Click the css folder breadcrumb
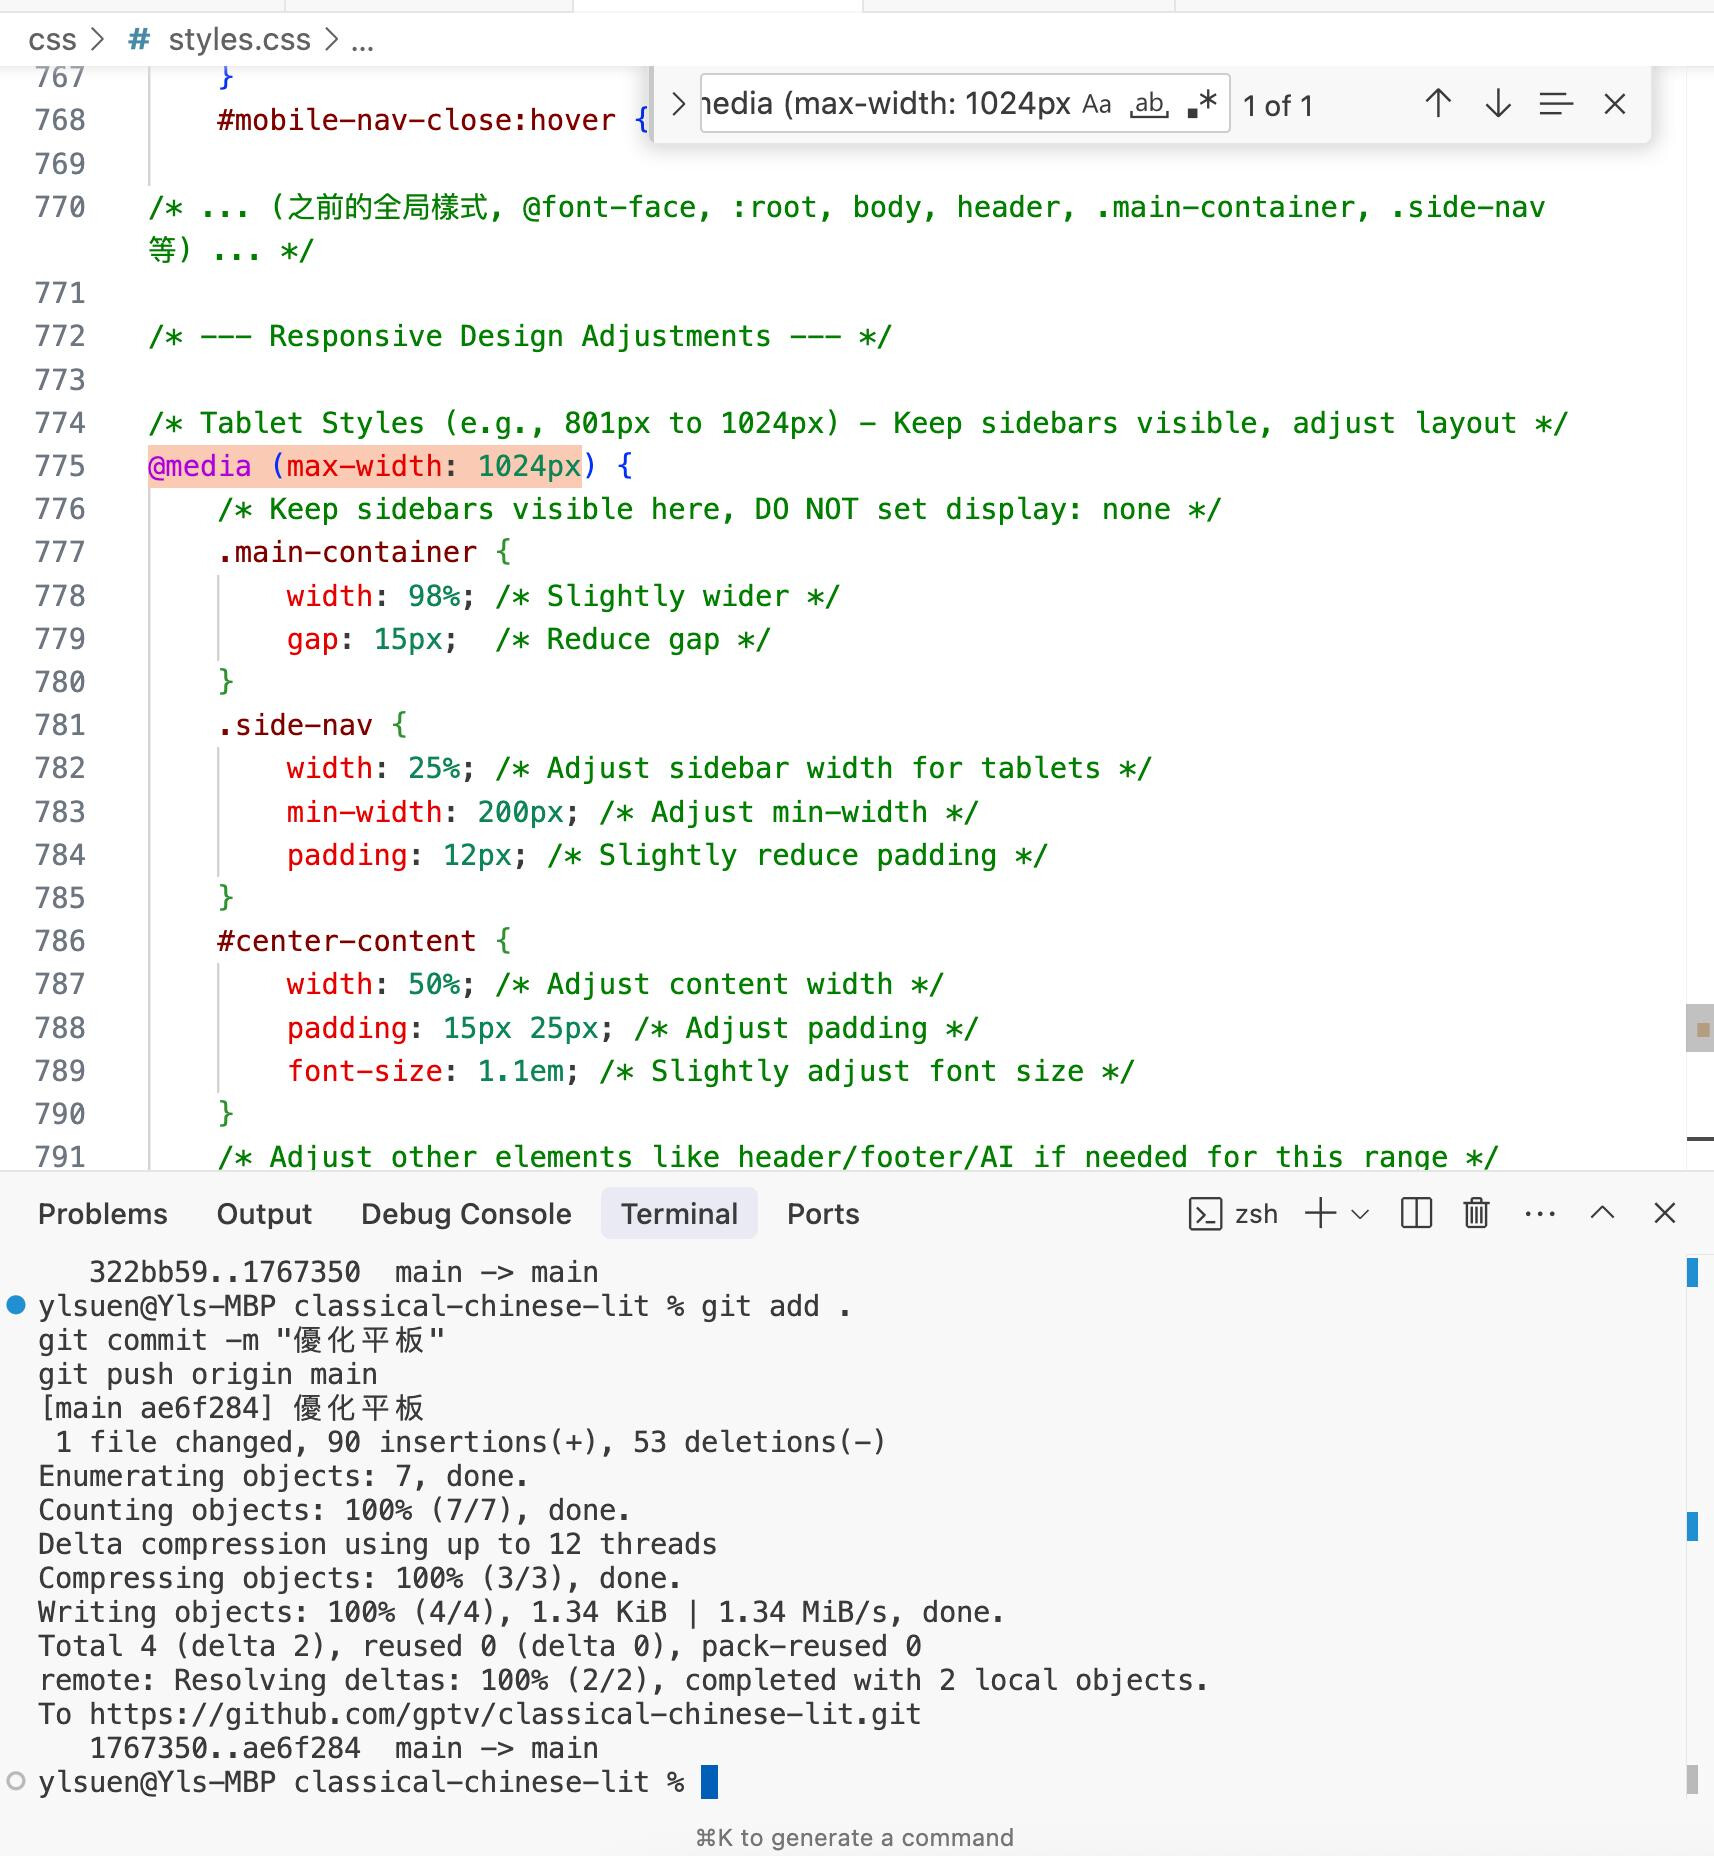The image size is (1714, 1856). tap(52, 40)
